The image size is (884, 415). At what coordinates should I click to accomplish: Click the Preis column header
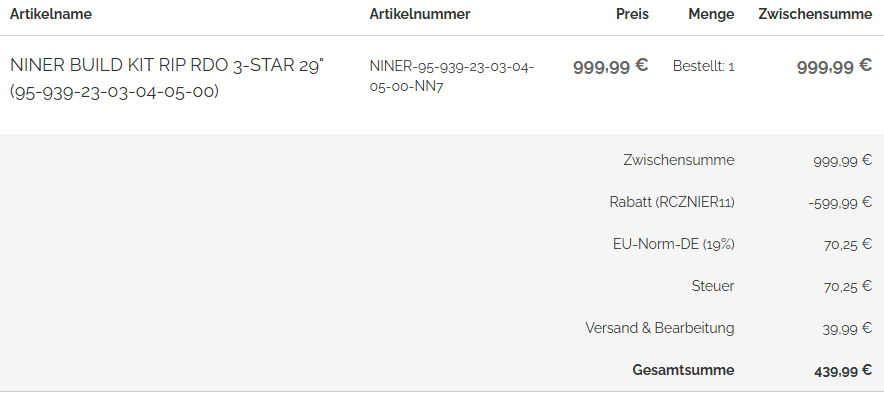tap(632, 14)
